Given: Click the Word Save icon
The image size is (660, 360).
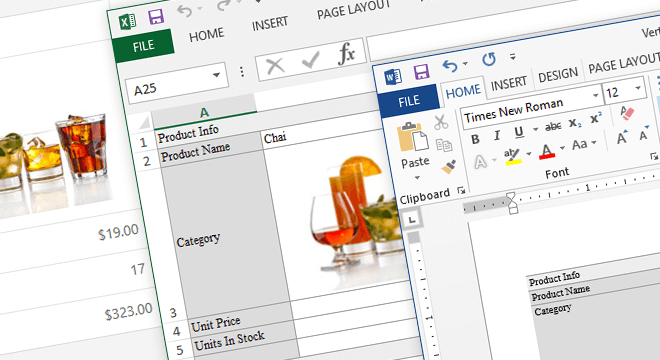Looking at the screenshot, I should (x=421, y=72).
